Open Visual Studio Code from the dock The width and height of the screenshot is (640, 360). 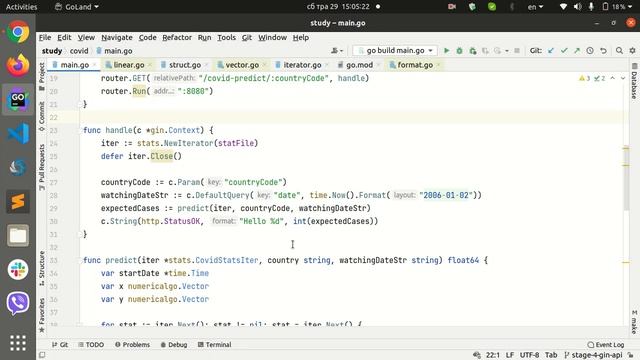(x=18, y=133)
